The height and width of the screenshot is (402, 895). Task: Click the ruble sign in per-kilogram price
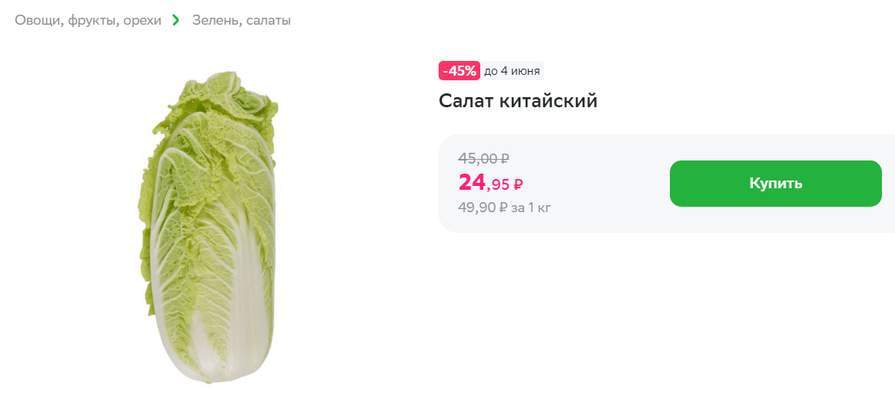coord(503,207)
